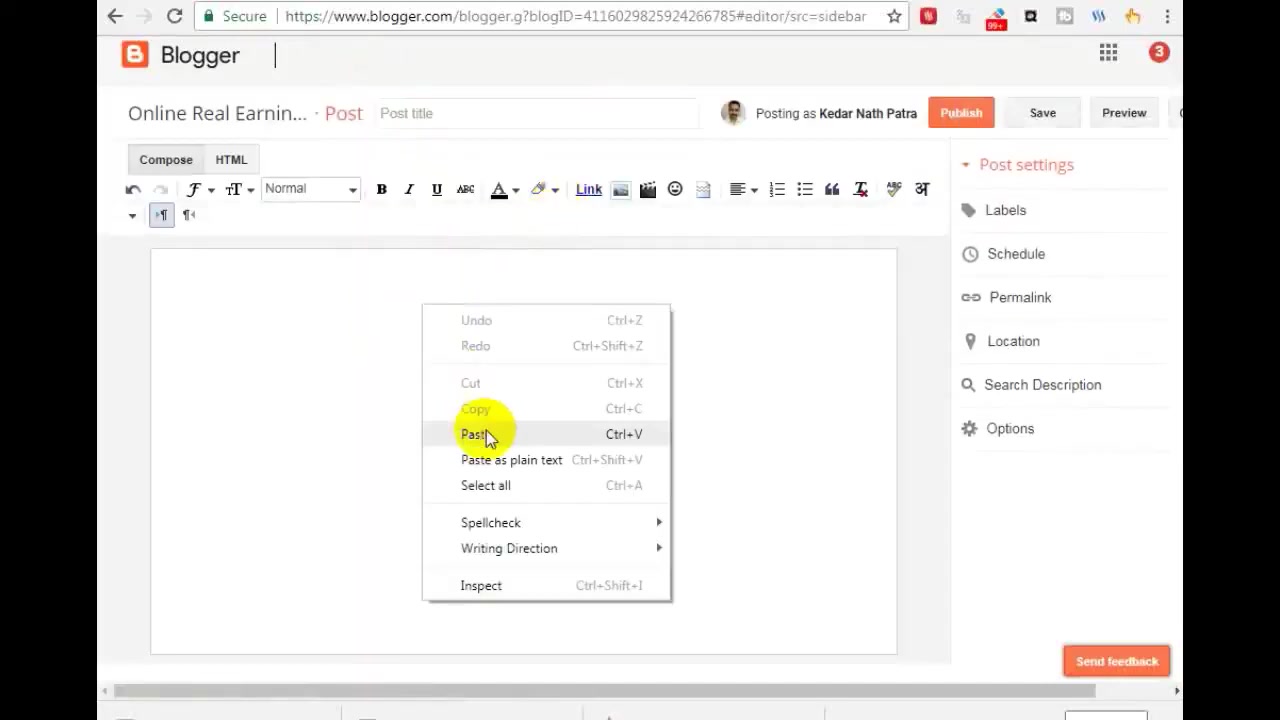The height and width of the screenshot is (720, 1280).
Task: Open the Normal paragraph format dropdown
Action: [x=310, y=189]
